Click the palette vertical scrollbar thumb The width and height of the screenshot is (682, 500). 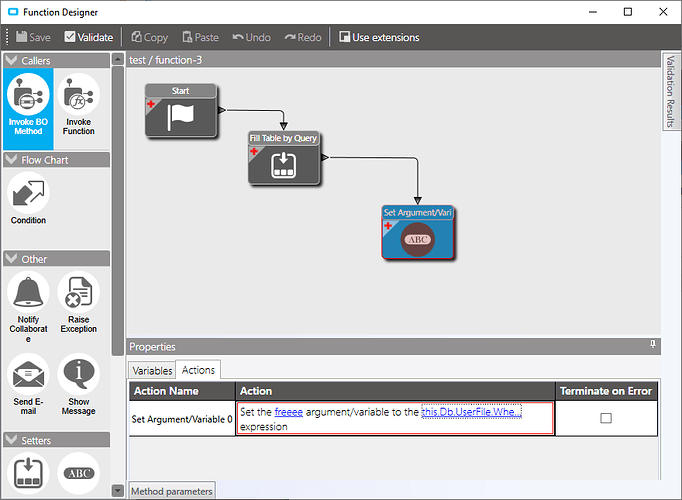[118, 211]
